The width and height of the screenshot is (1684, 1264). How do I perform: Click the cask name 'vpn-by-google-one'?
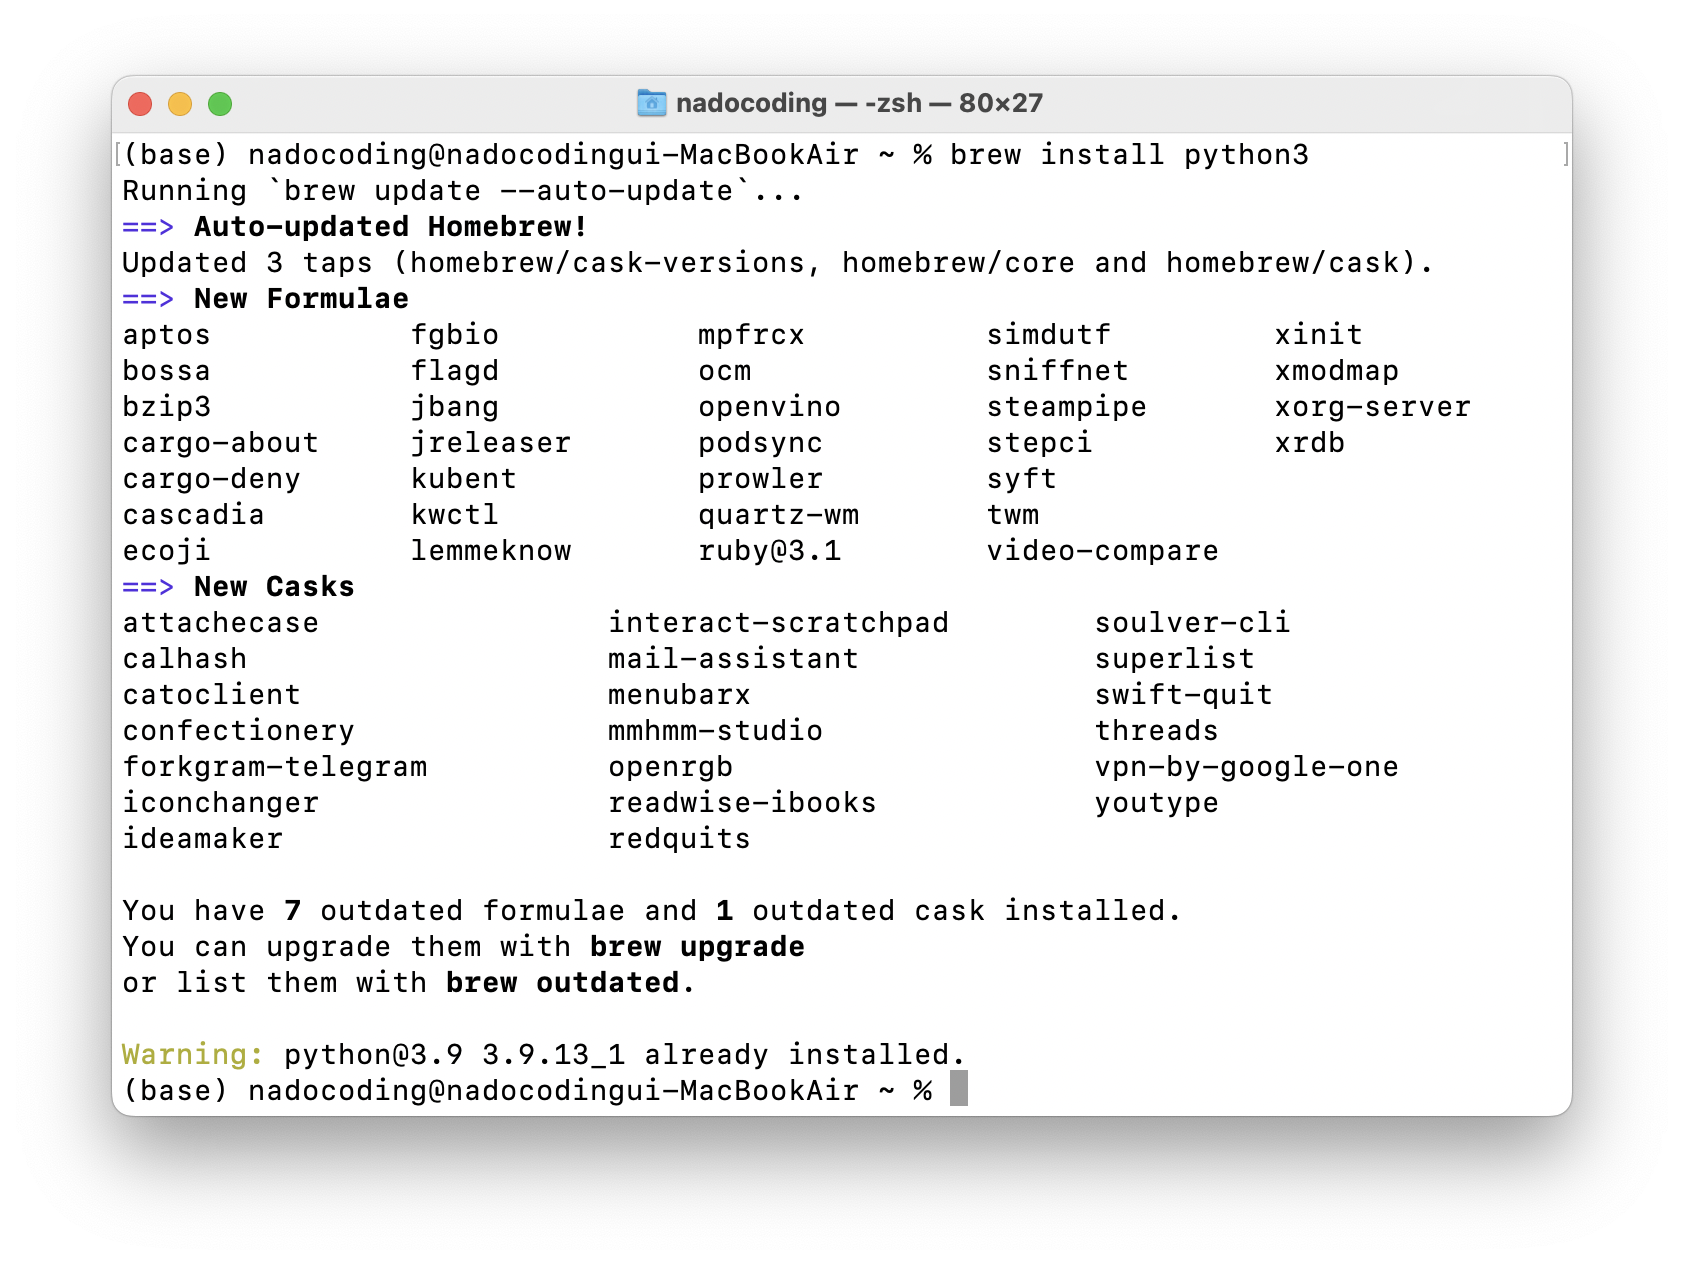pyautogui.click(x=1246, y=767)
